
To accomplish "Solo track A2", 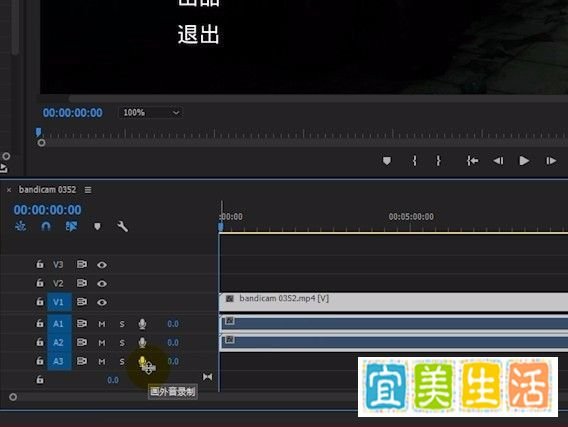I will coord(122,343).
